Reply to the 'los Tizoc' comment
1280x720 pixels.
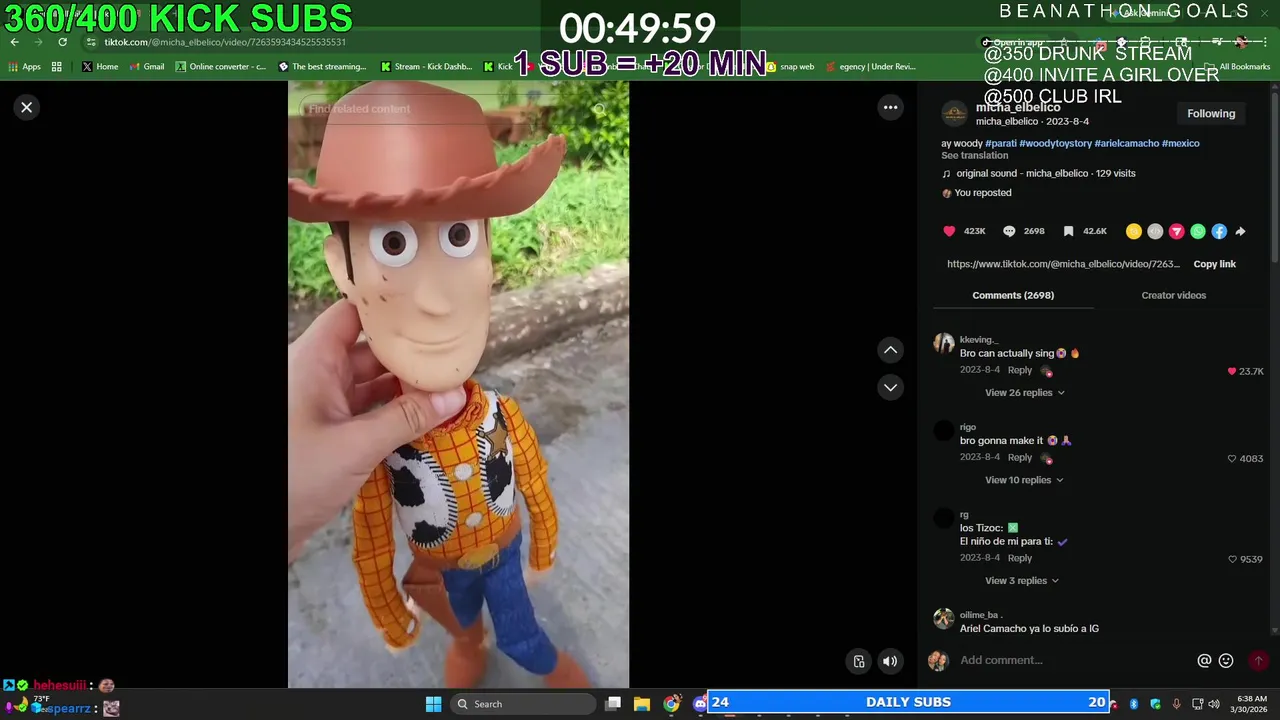click(x=1019, y=558)
